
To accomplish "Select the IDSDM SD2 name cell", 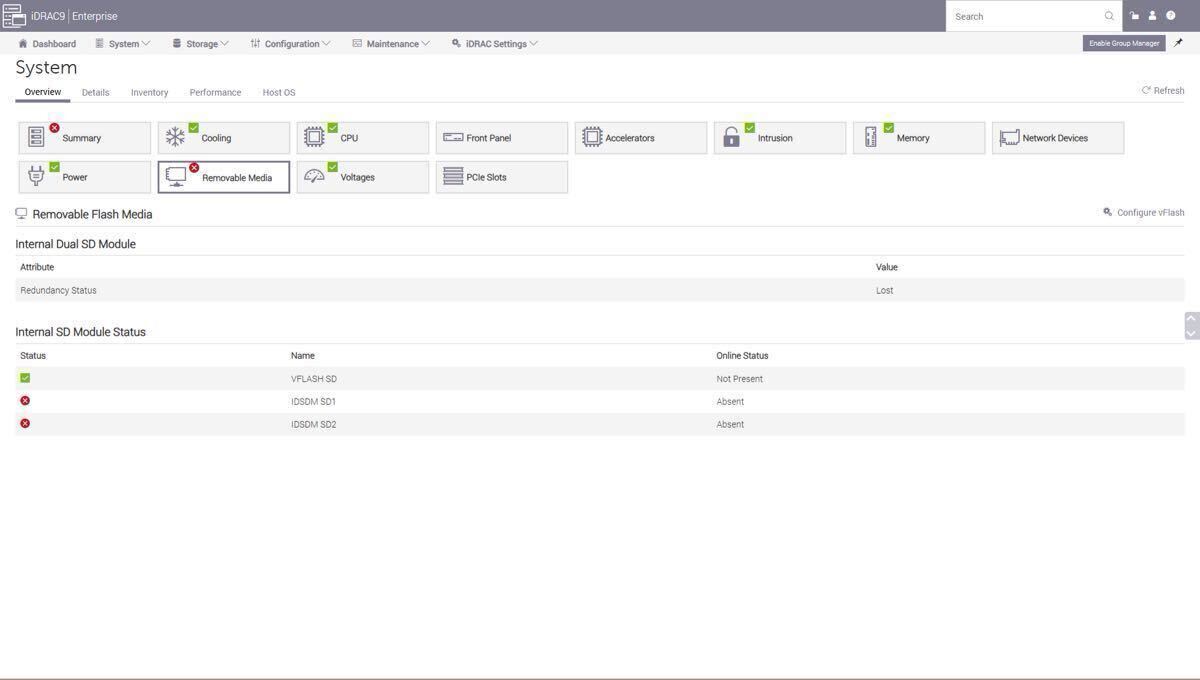I will 314,425.
